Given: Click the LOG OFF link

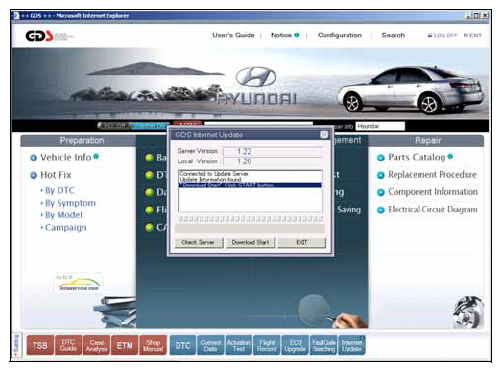Looking at the screenshot, I should click(442, 35).
